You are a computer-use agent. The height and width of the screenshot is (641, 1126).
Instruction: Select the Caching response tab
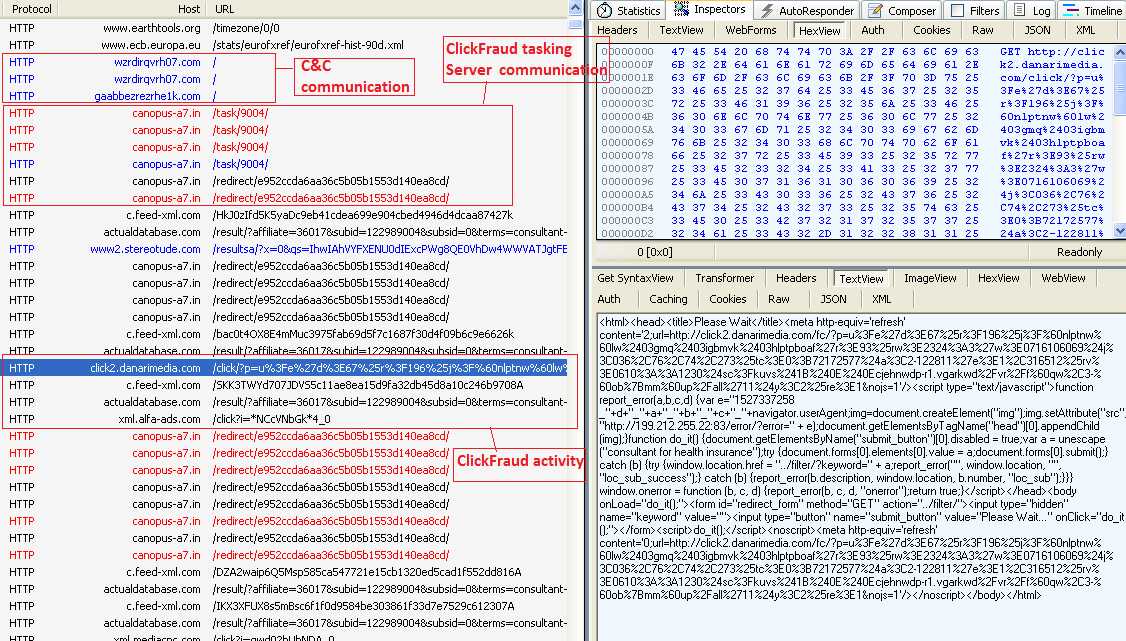[x=668, y=299]
